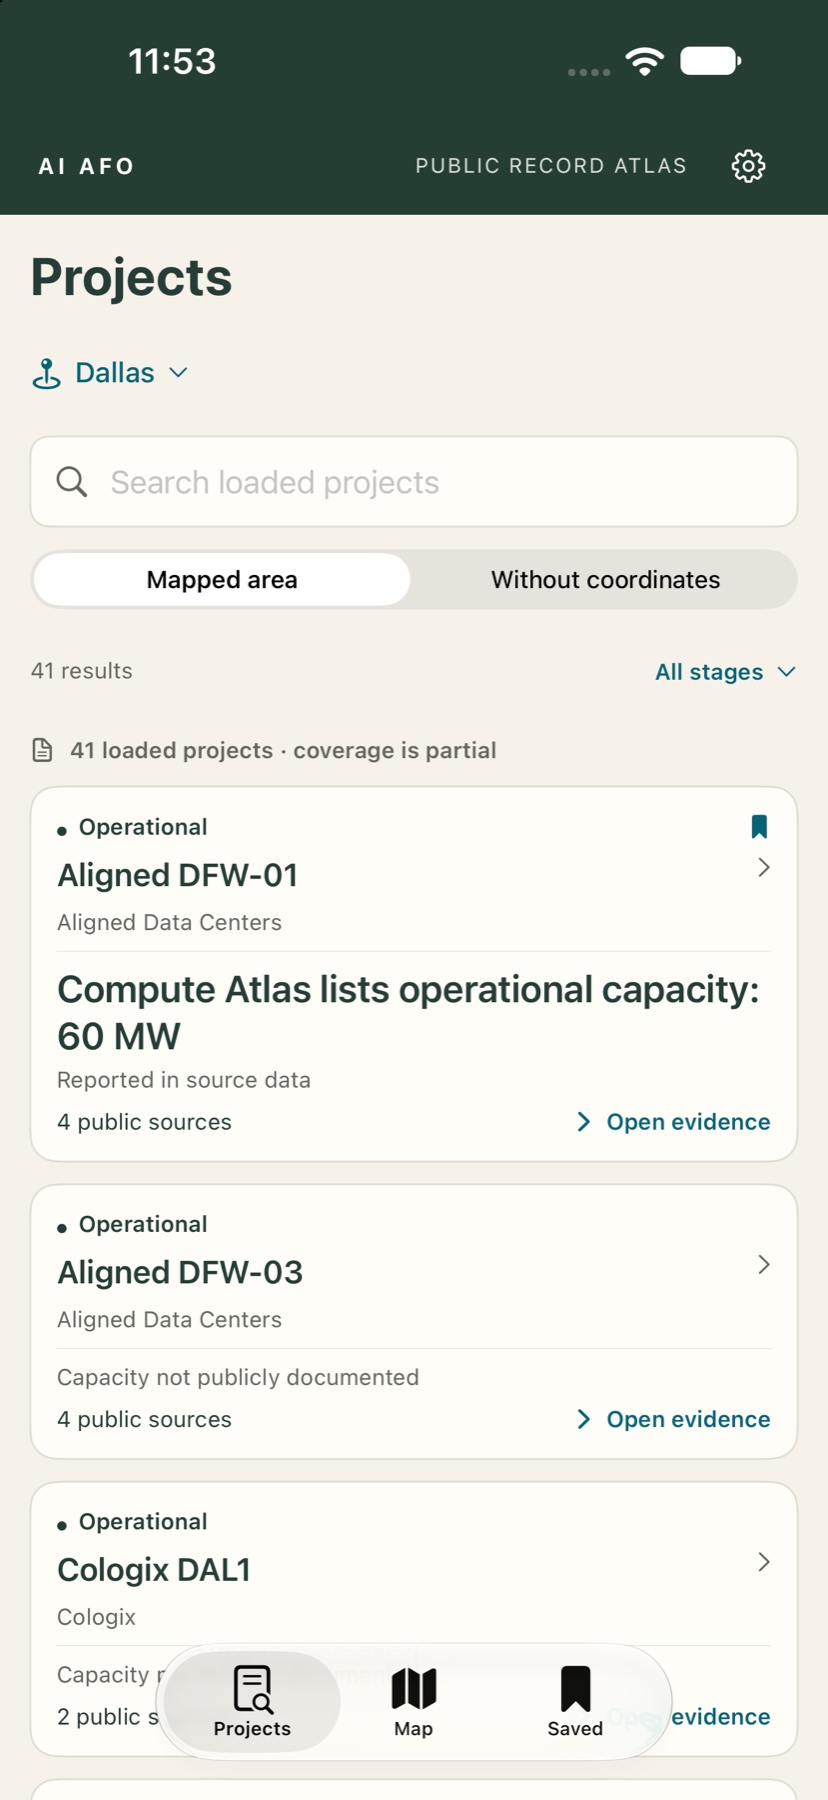Open the Saved tab
This screenshot has width=828, height=1800.
[x=575, y=1702]
